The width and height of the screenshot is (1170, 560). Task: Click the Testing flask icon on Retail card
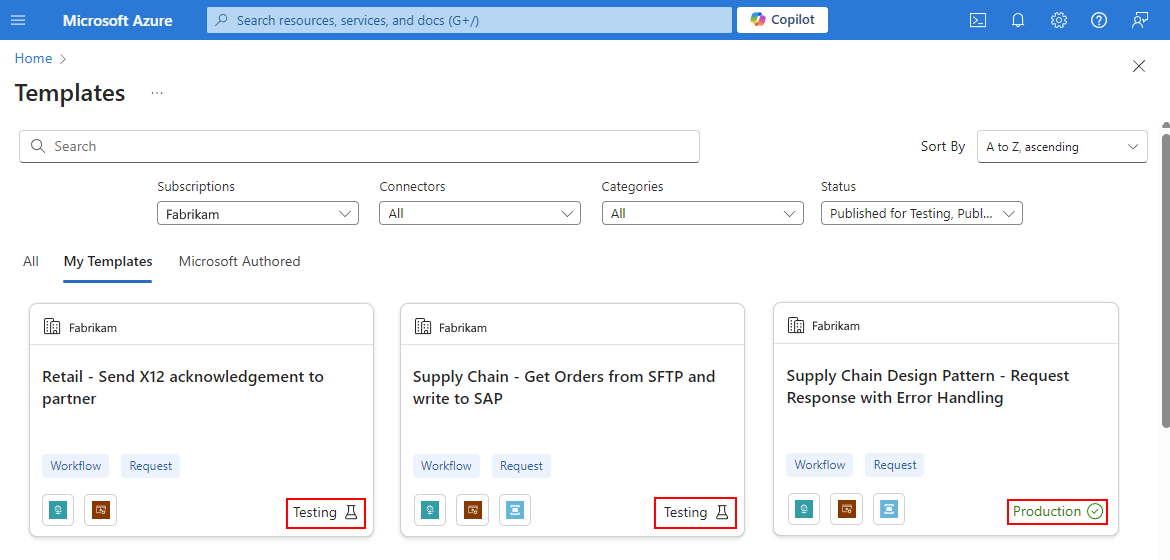(351, 512)
